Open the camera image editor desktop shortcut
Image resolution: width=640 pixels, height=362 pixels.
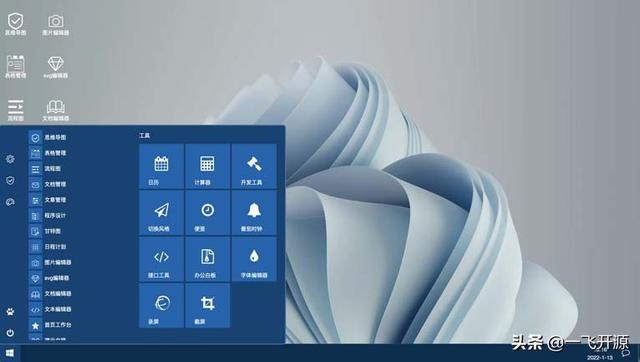[56, 24]
